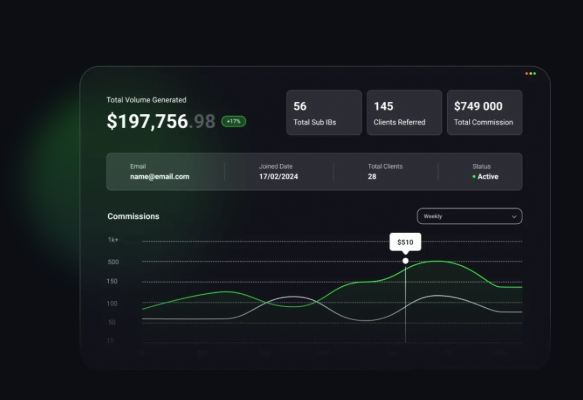Click the $510 chart tooltip
583x400 pixels.
[x=405, y=242]
